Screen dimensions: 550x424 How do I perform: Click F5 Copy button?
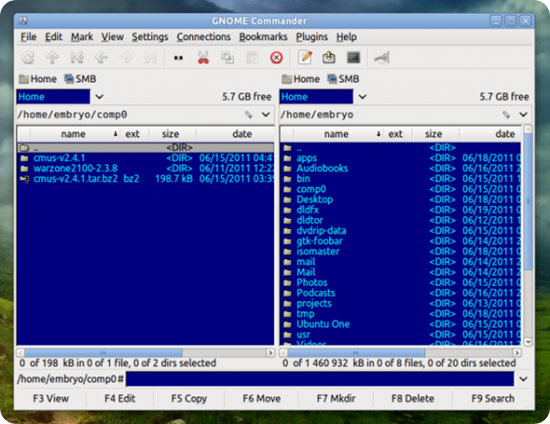pos(189,398)
